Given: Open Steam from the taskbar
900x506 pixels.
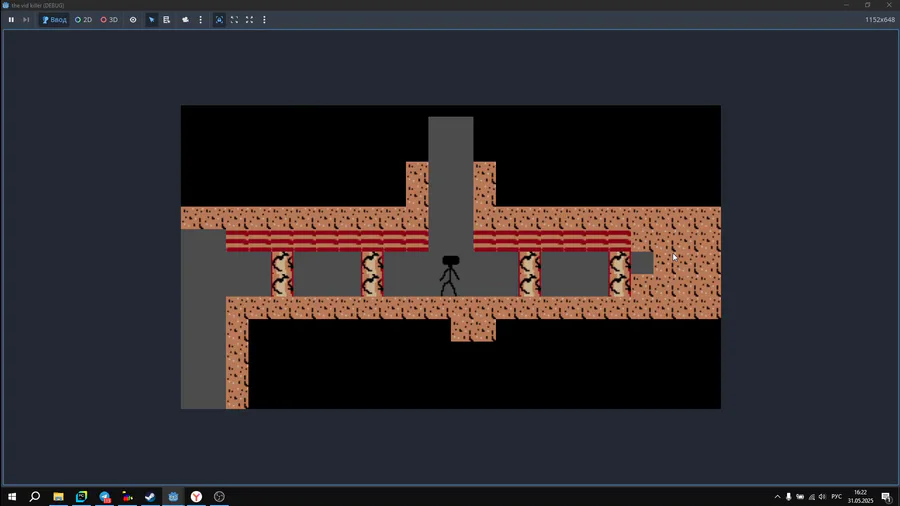Looking at the screenshot, I should coord(150,496).
